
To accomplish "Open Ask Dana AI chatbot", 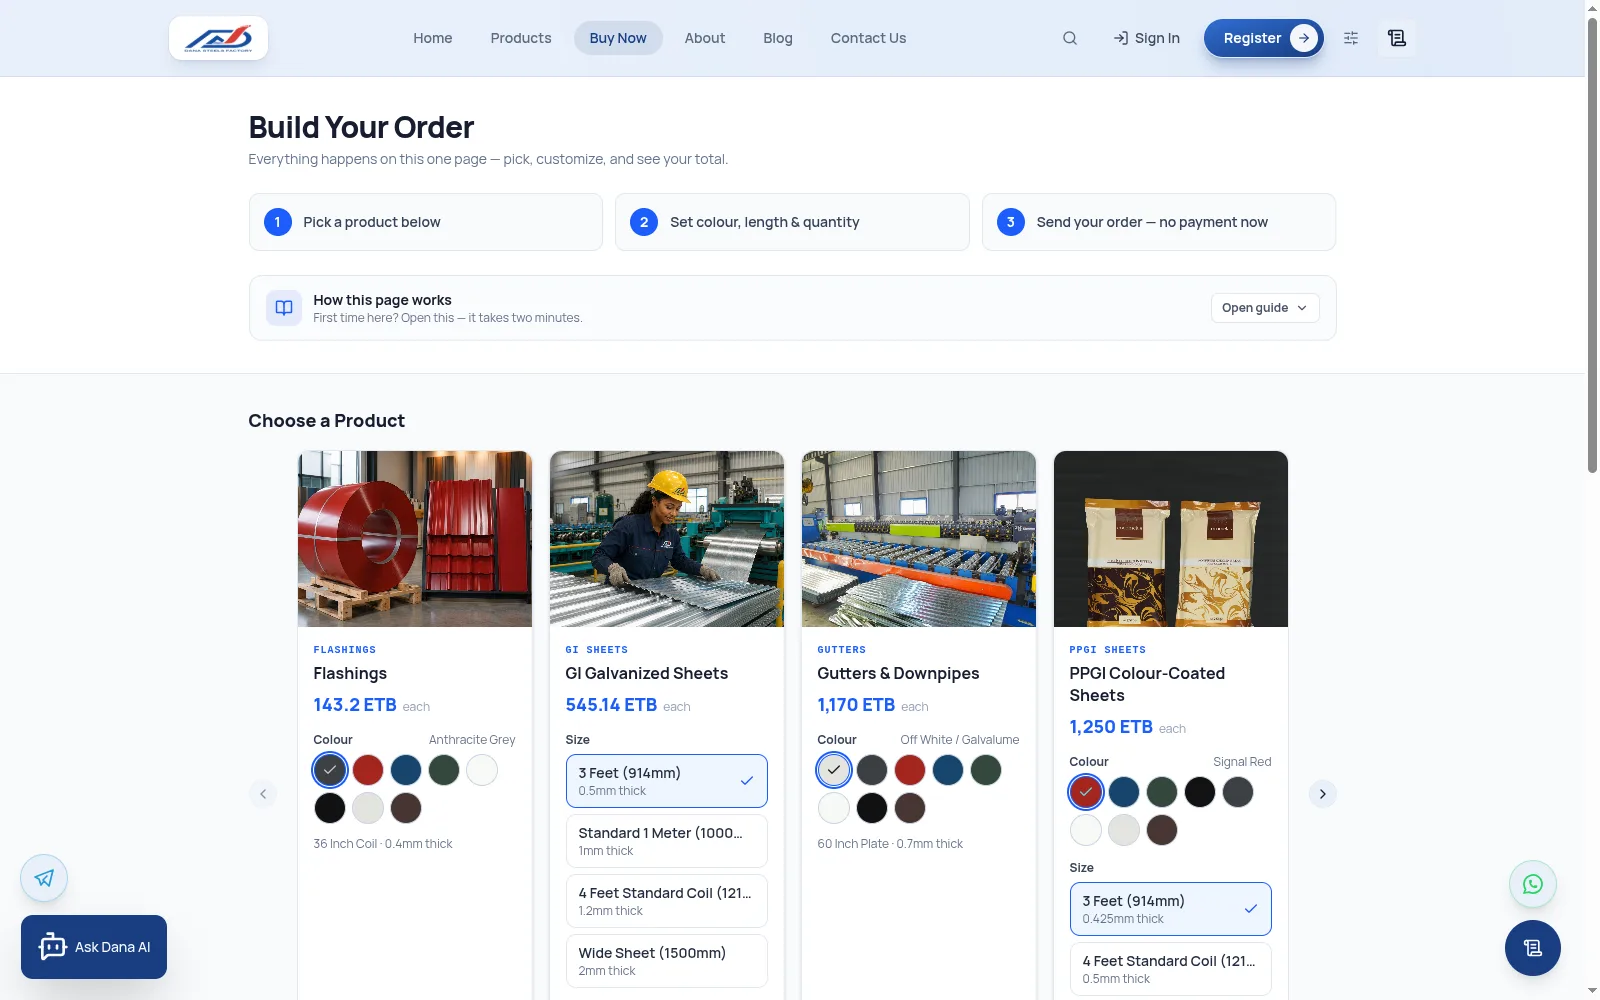I will point(94,947).
